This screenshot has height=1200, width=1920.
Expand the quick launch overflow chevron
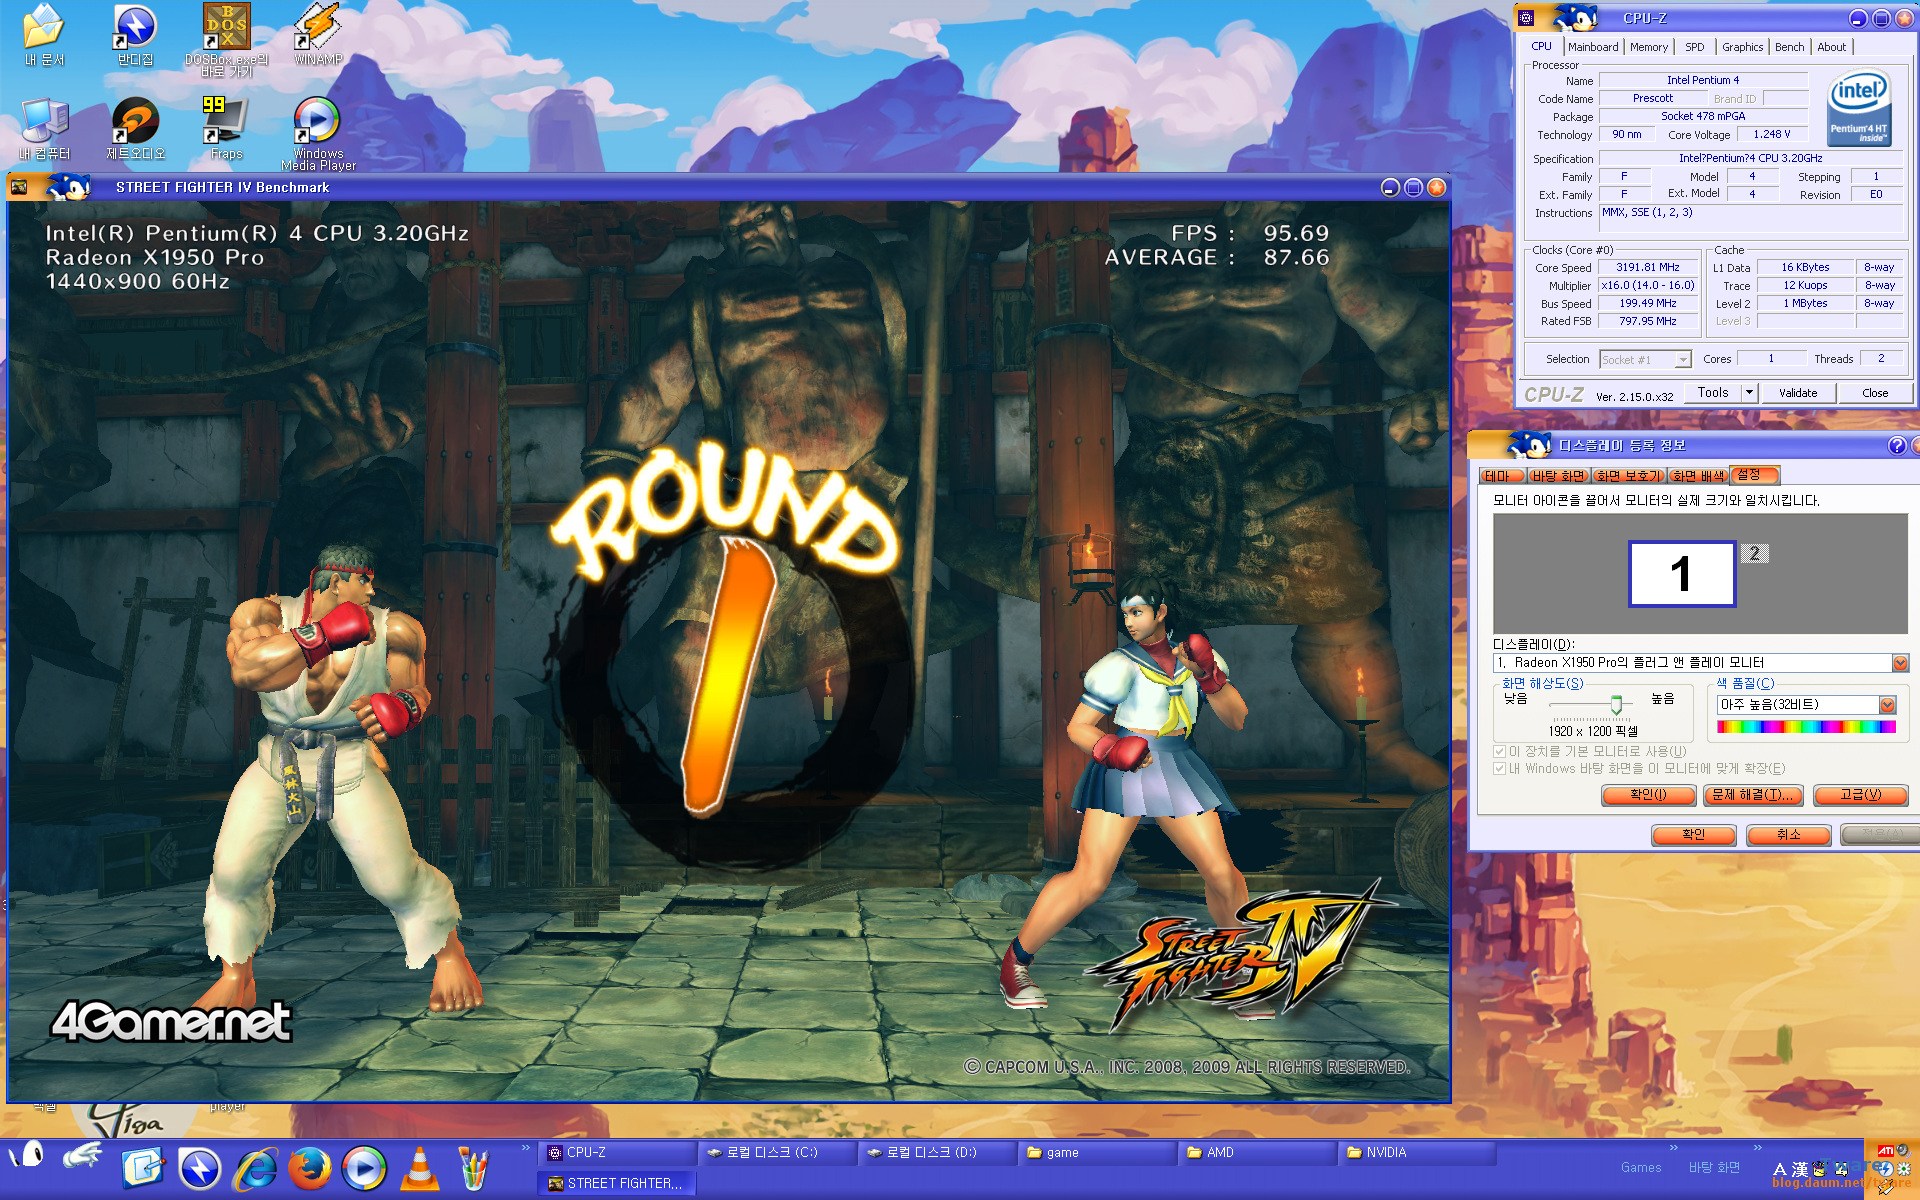(x=525, y=1148)
